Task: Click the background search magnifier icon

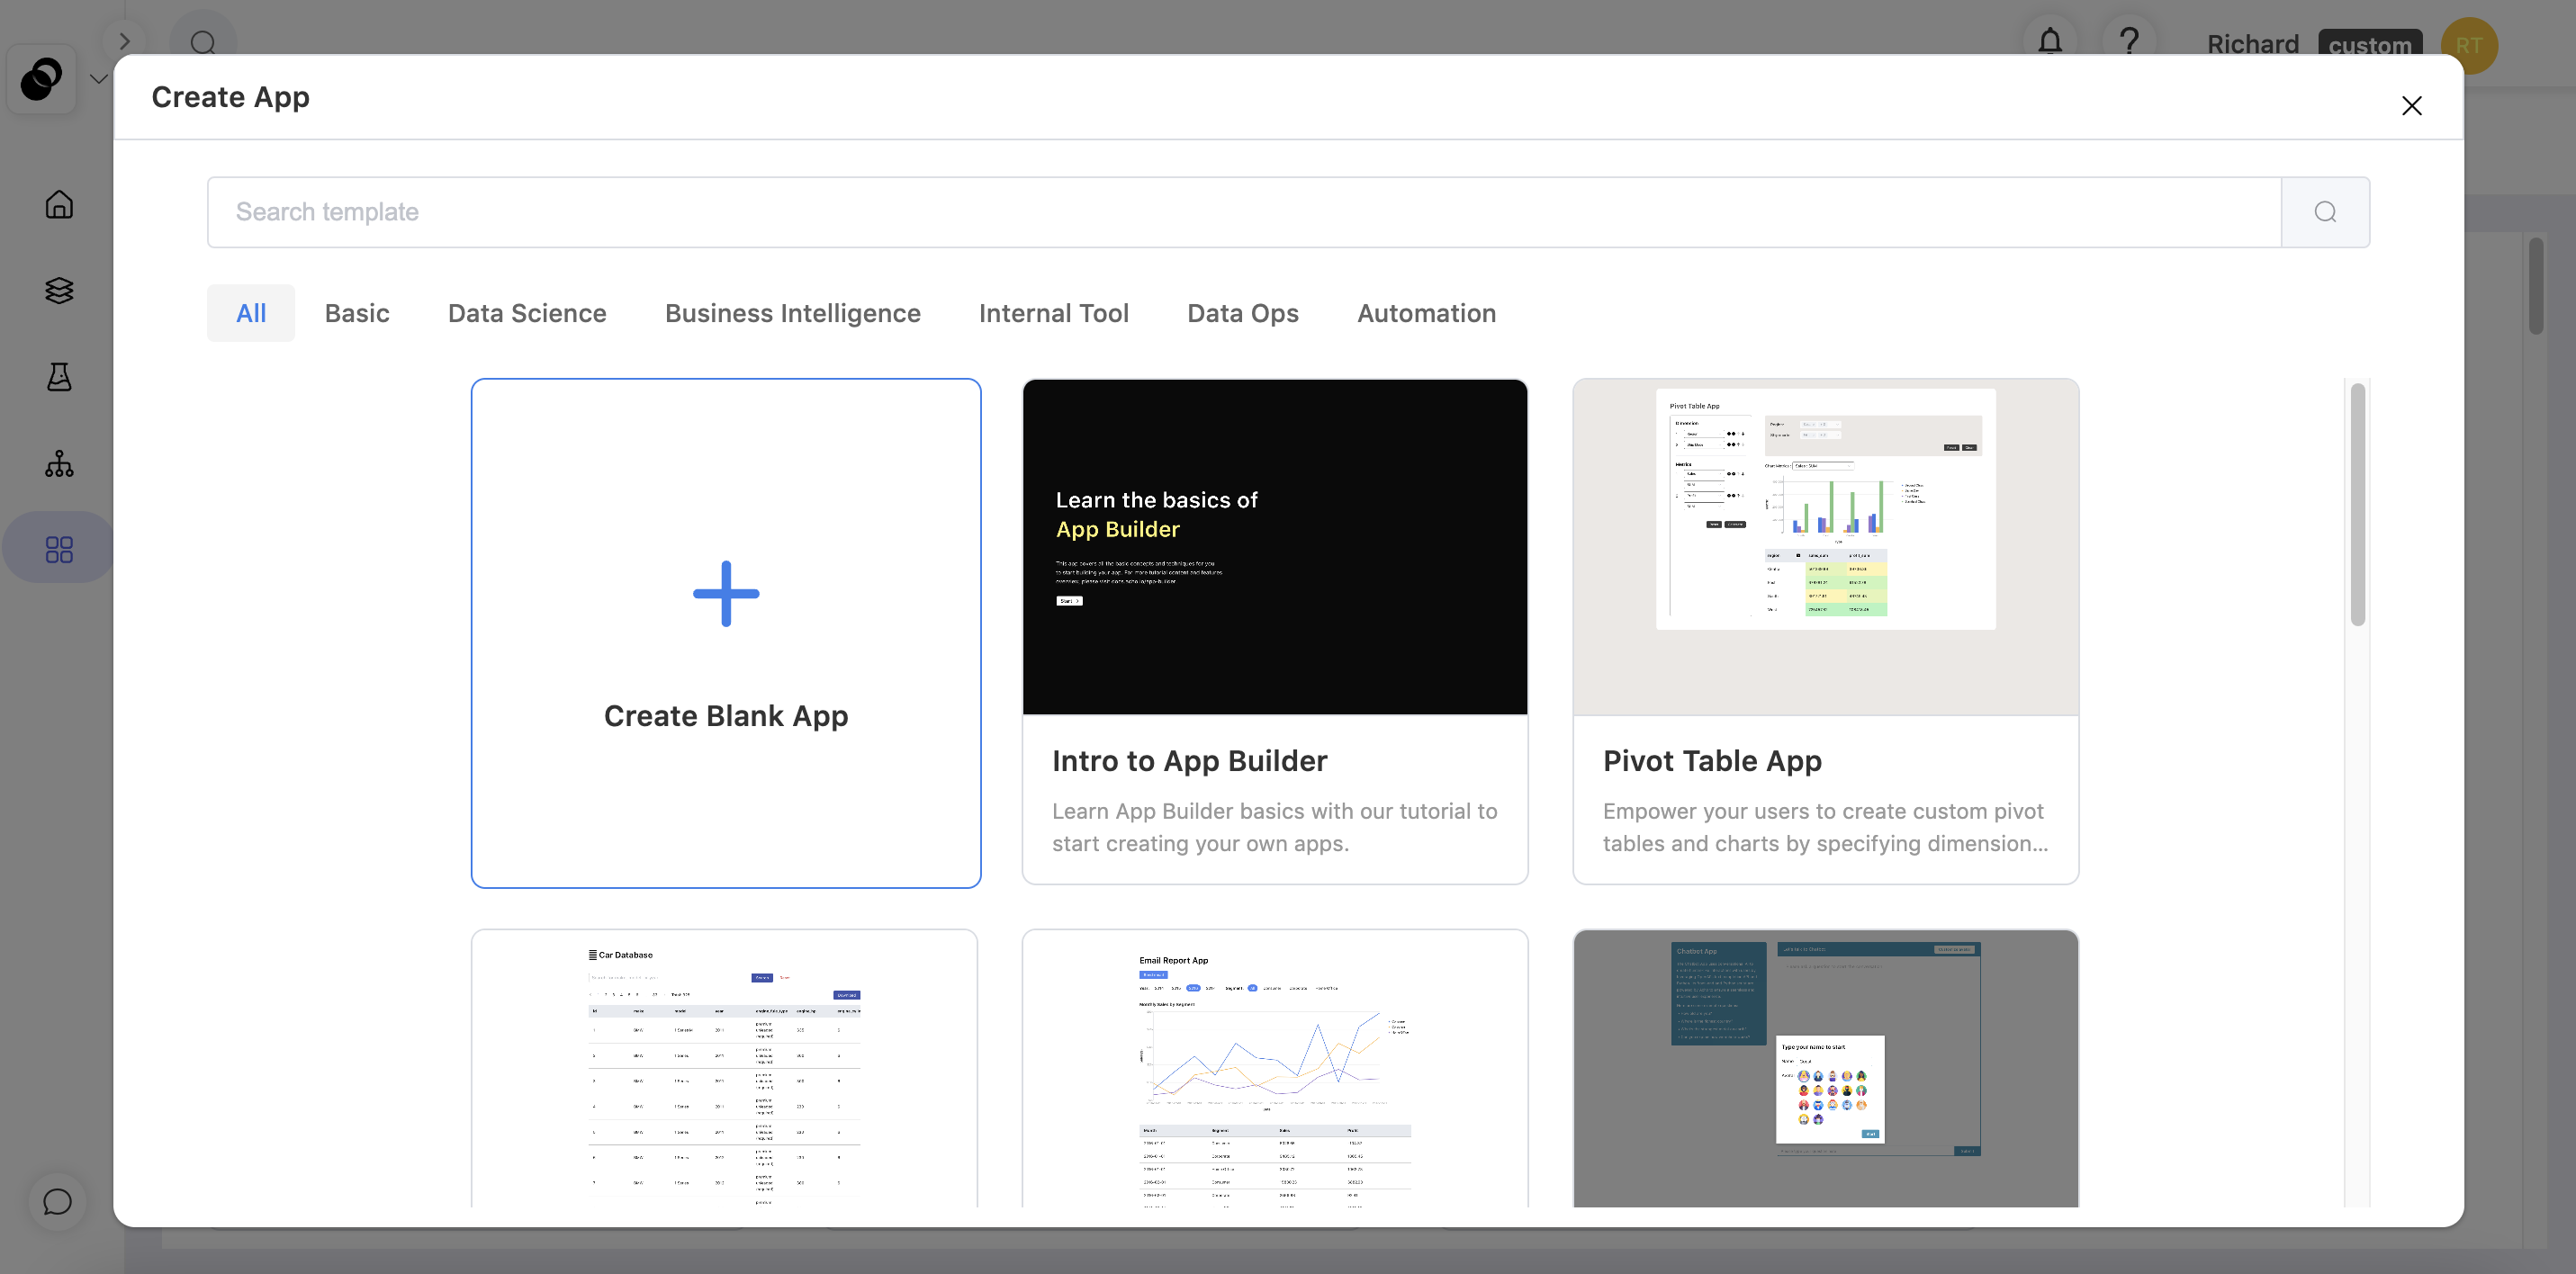Action: (x=203, y=42)
